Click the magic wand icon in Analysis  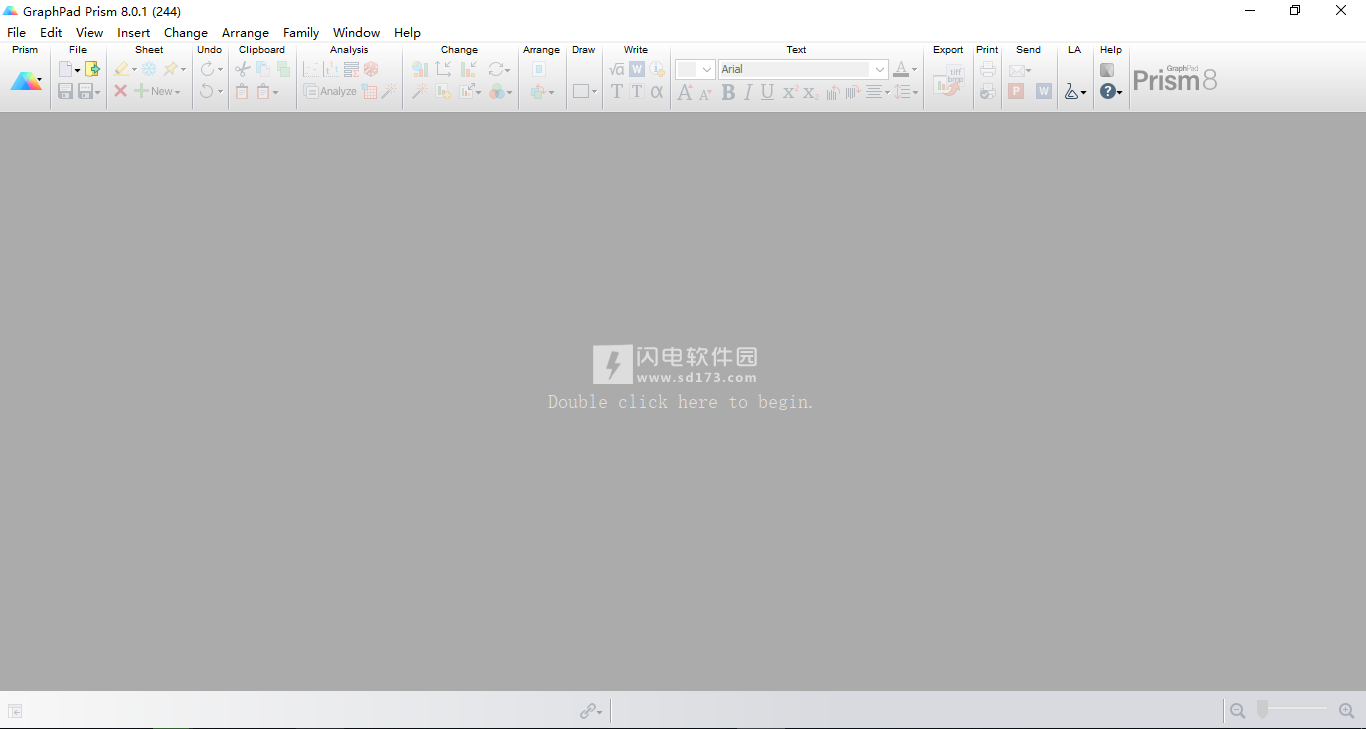[x=390, y=91]
